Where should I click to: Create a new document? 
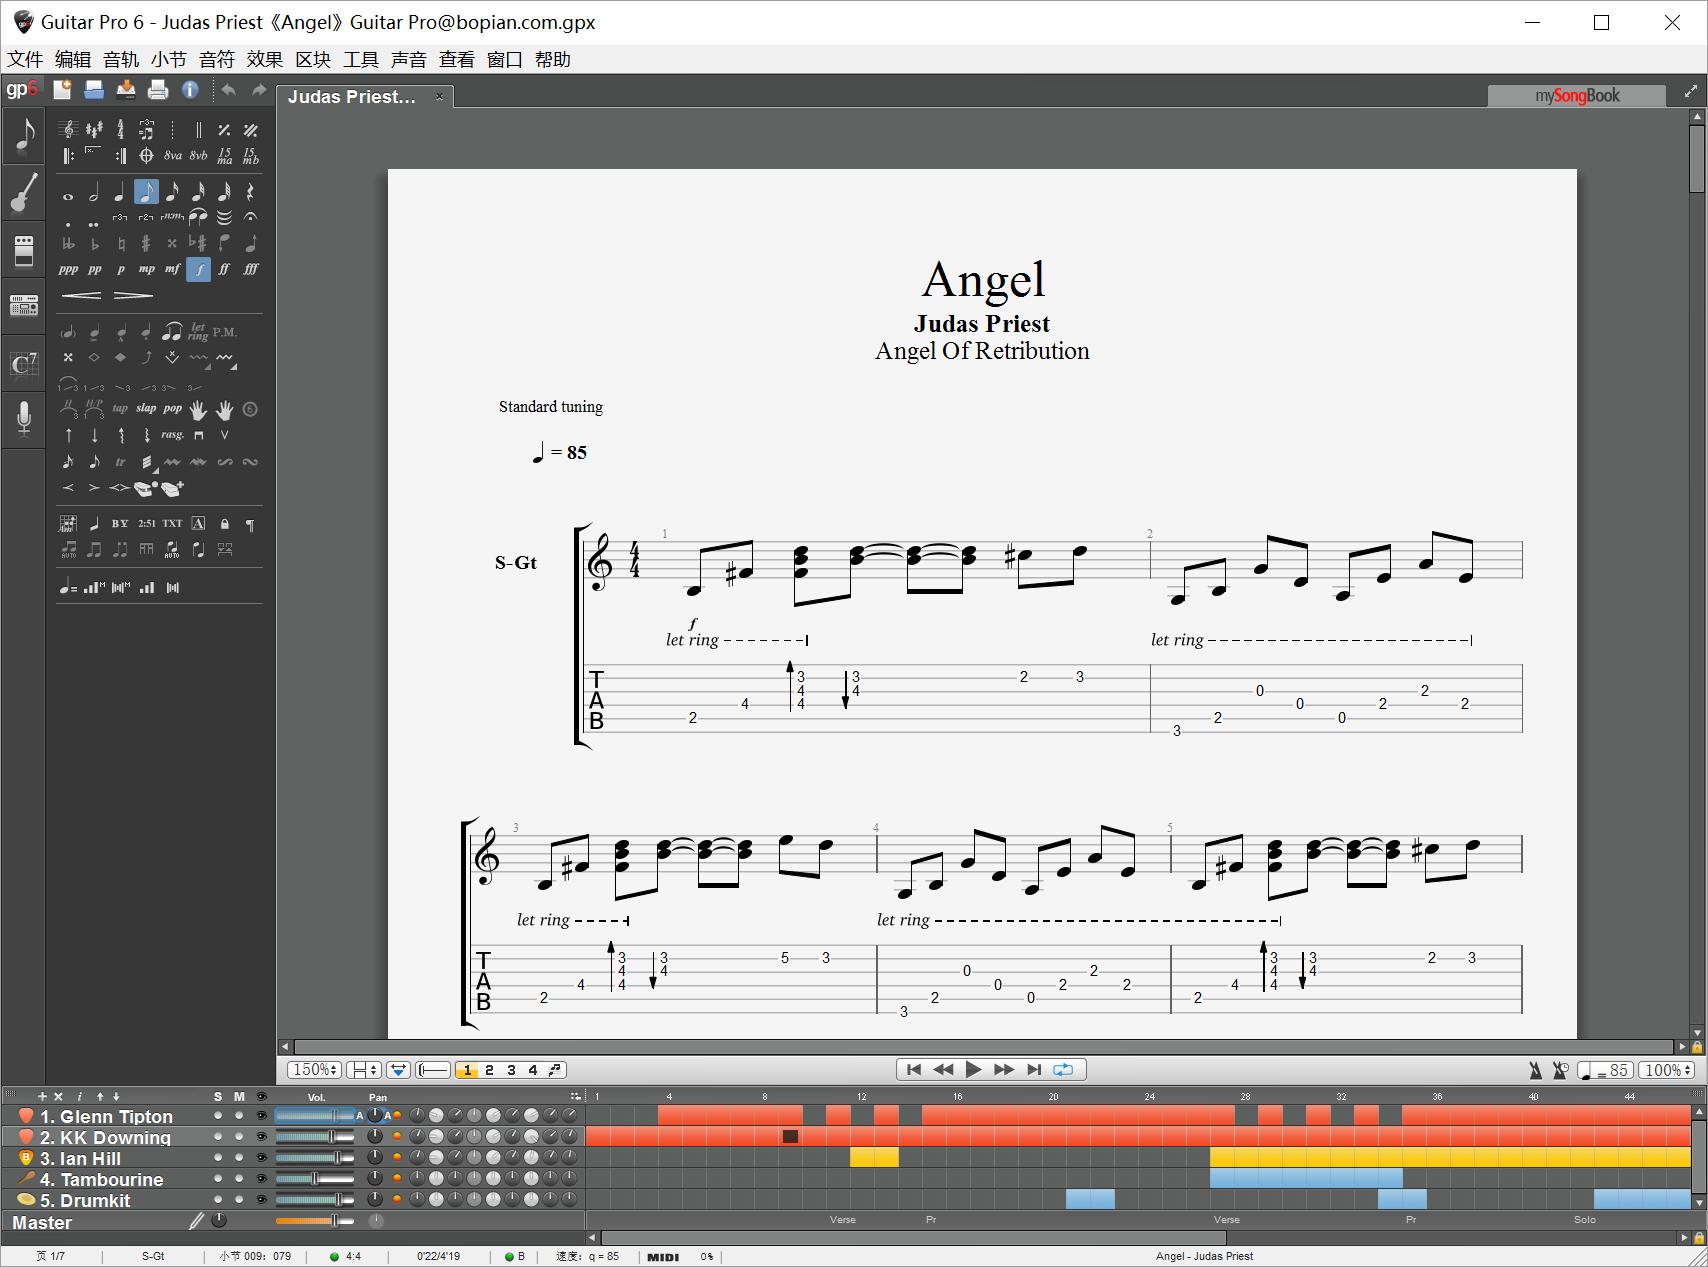click(x=62, y=90)
